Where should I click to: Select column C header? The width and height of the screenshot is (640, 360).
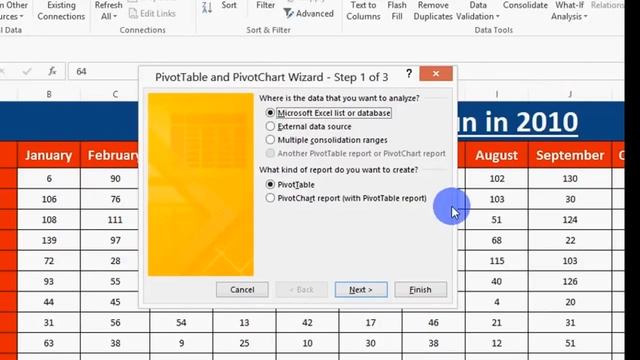tap(115, 94)
